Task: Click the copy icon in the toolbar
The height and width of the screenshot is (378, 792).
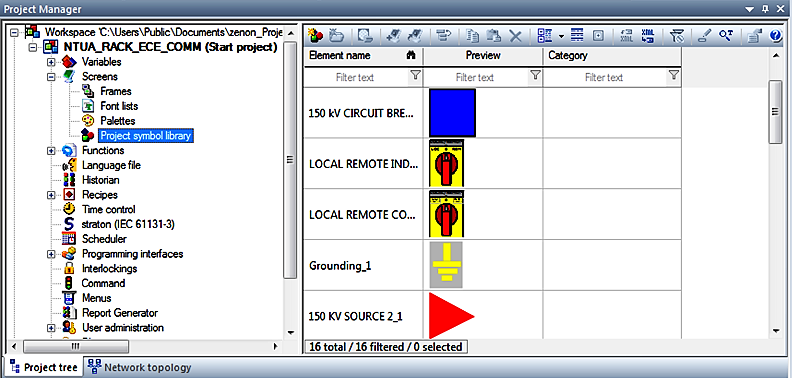Action: pyautogui.click(x=473, y=35)
